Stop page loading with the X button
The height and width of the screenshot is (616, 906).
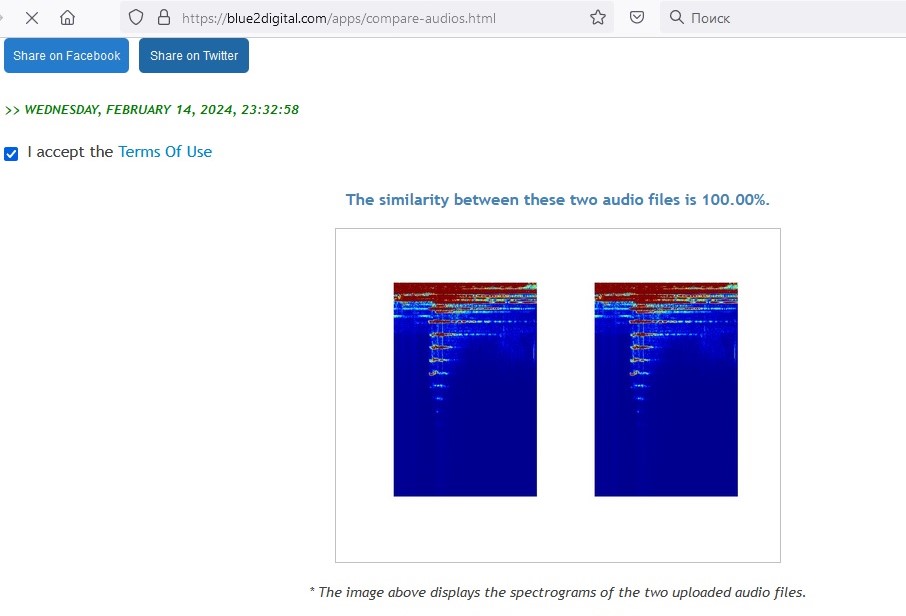(32, 18)
